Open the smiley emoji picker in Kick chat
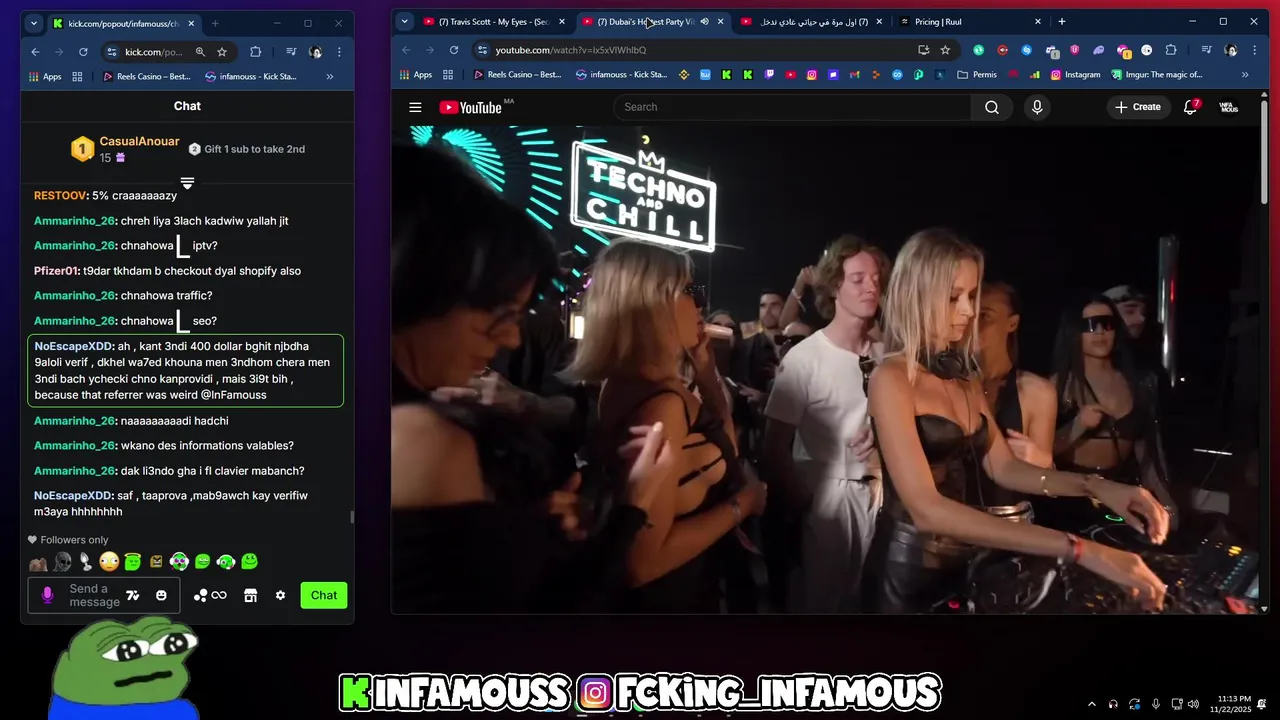The height and width of the screenshot is (720, 1280). click(161, 595)
